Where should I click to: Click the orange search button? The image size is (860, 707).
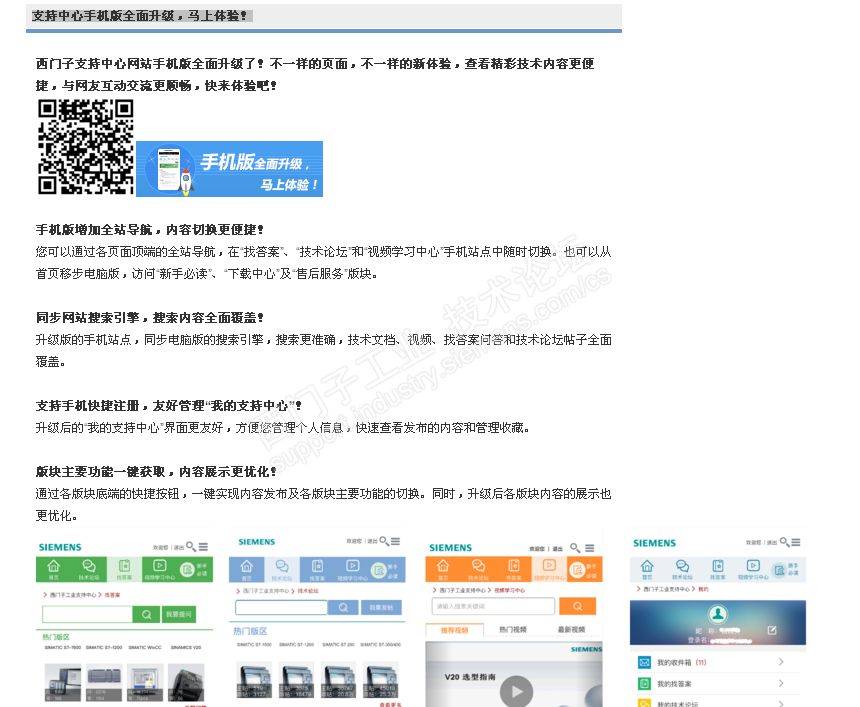click(578, 606)
